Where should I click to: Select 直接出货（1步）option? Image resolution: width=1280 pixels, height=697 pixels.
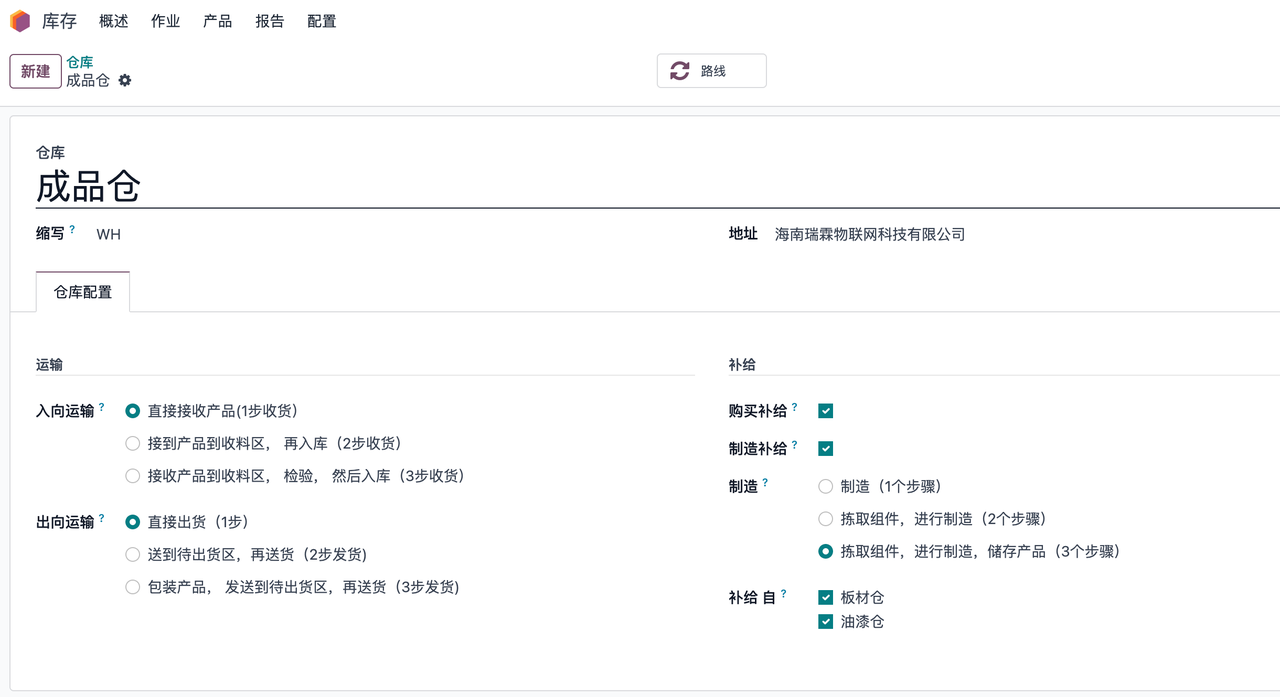pos(133,522)
